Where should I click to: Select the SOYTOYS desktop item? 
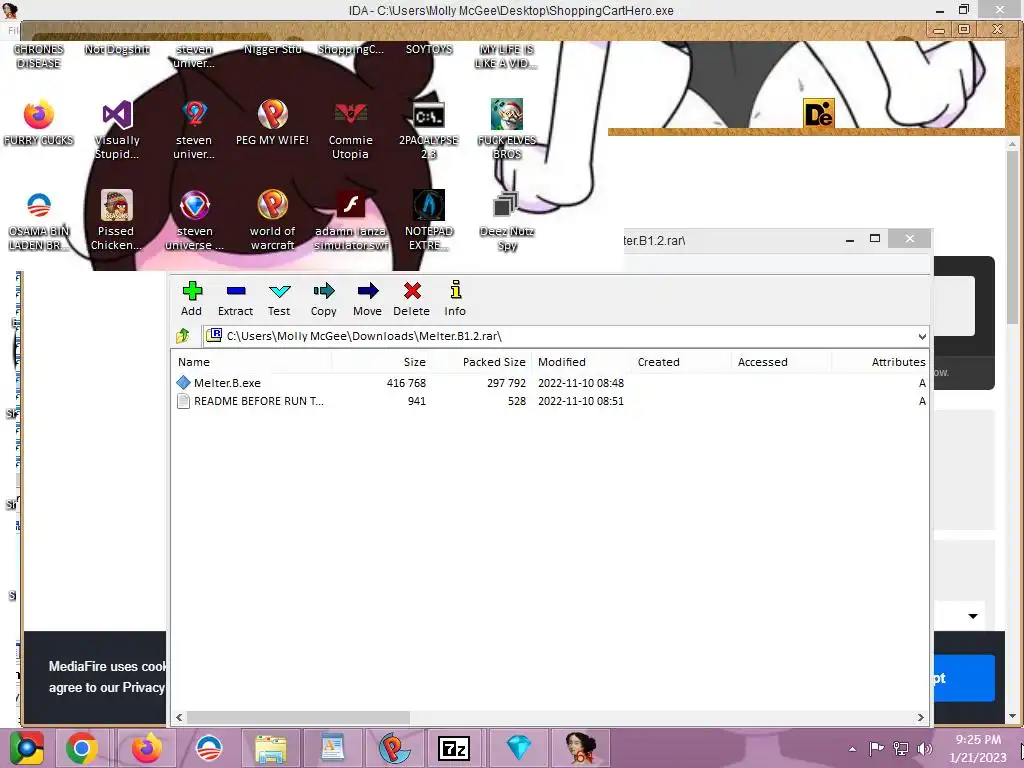coord(428,49)
